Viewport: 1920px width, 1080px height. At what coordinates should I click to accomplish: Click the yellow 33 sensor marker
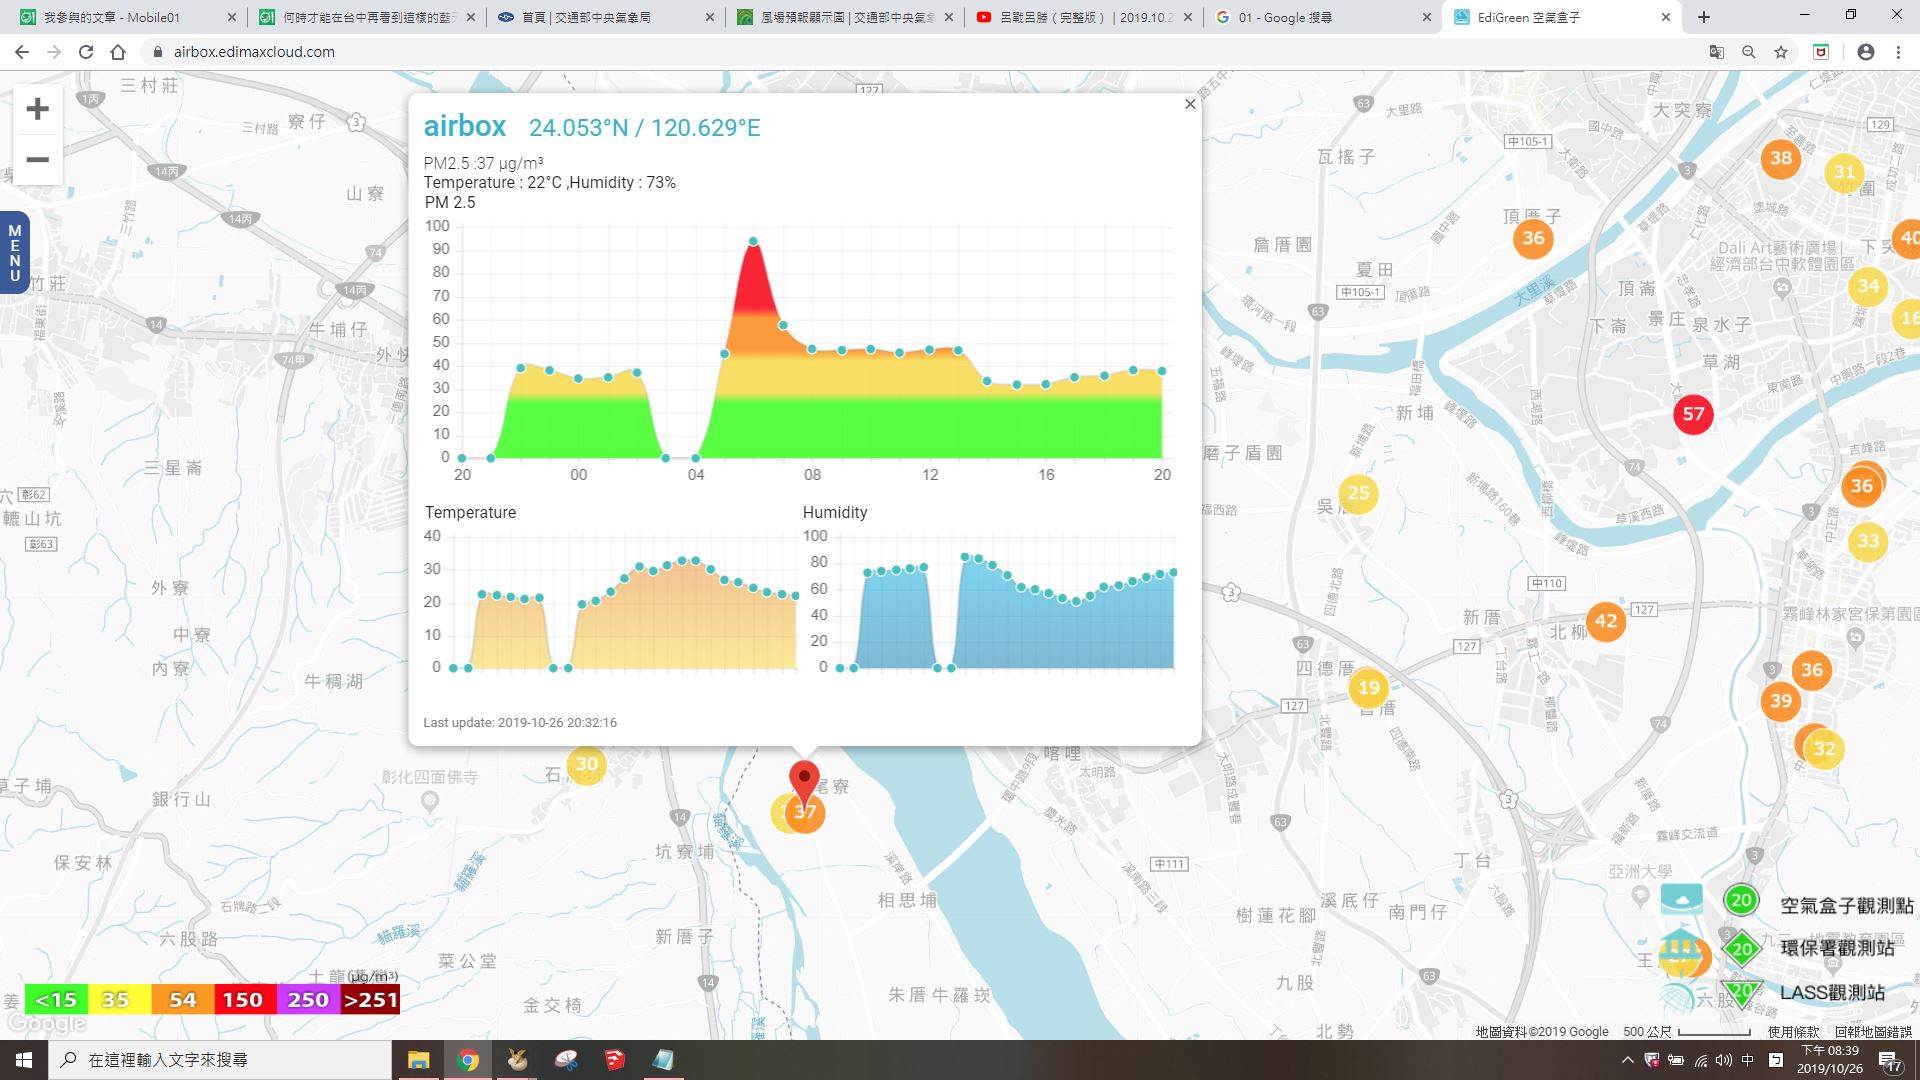click(x=1868, y=542)
